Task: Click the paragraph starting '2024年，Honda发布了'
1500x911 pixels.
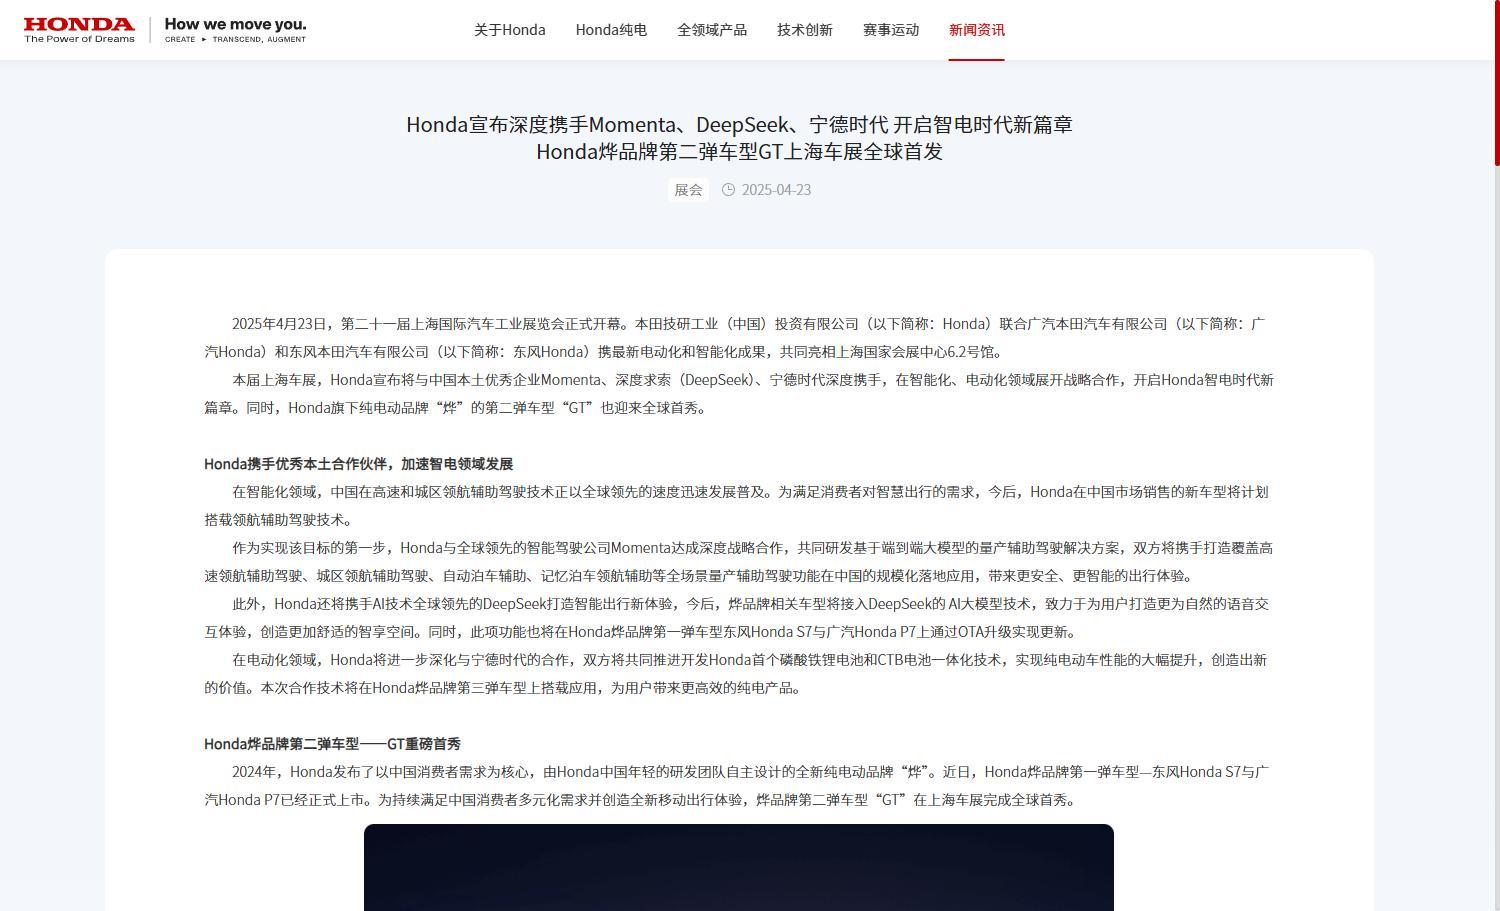Action: pyautogui.click(x=739, y=786)
